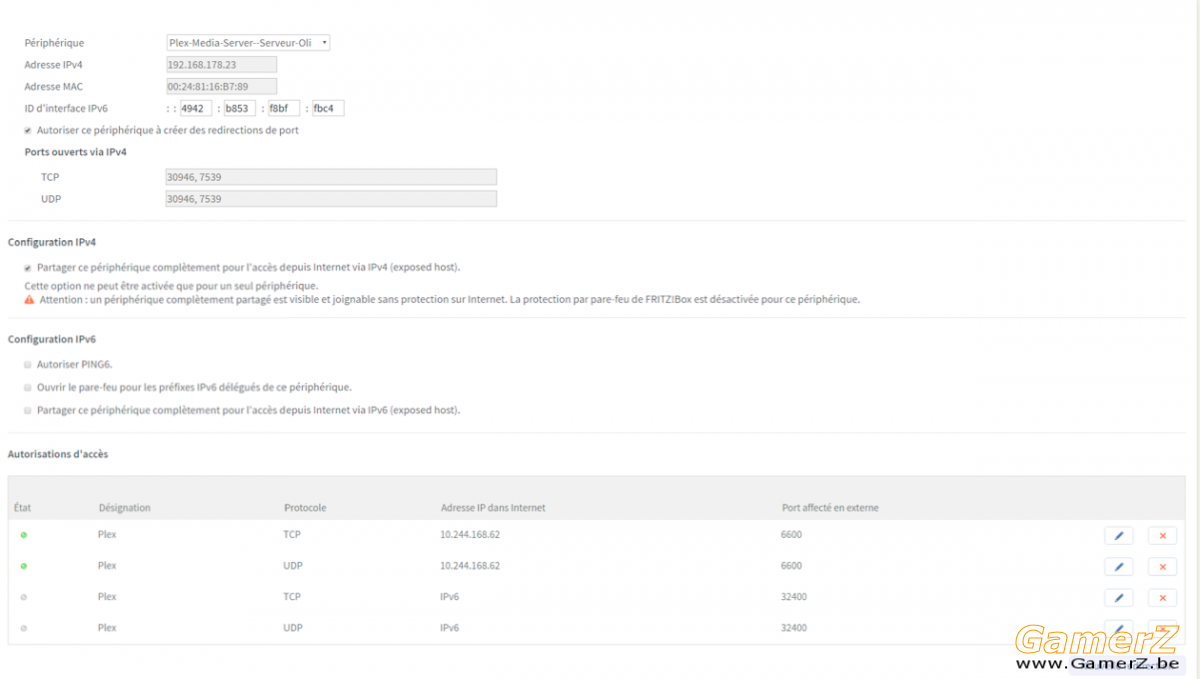1200x679 pixels.
Task: Click '10.244.168.62' in the Plex UDP row
Action: (470, 566)
